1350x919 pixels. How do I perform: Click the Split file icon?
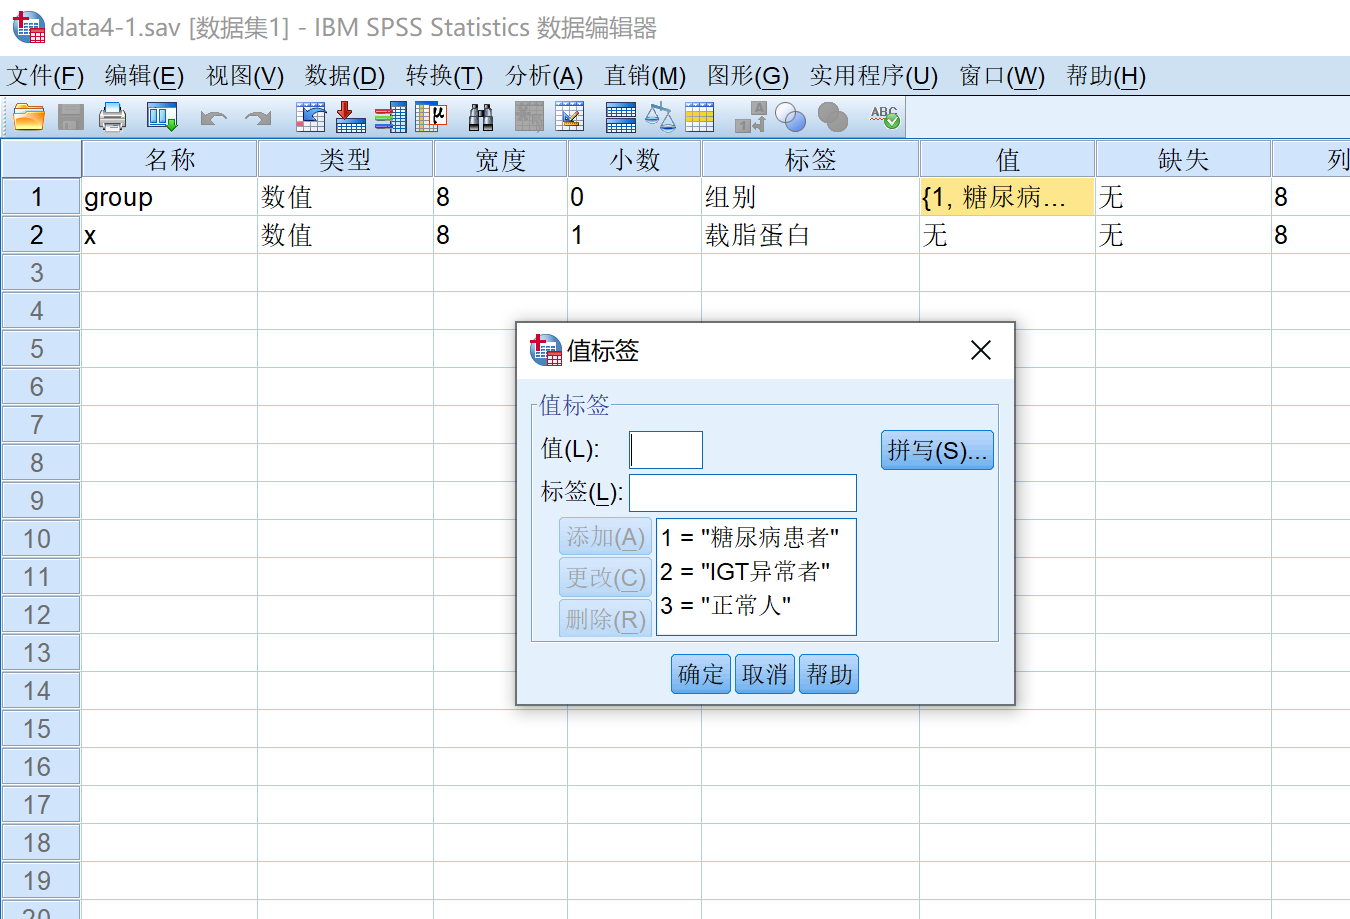coord(620,118)
